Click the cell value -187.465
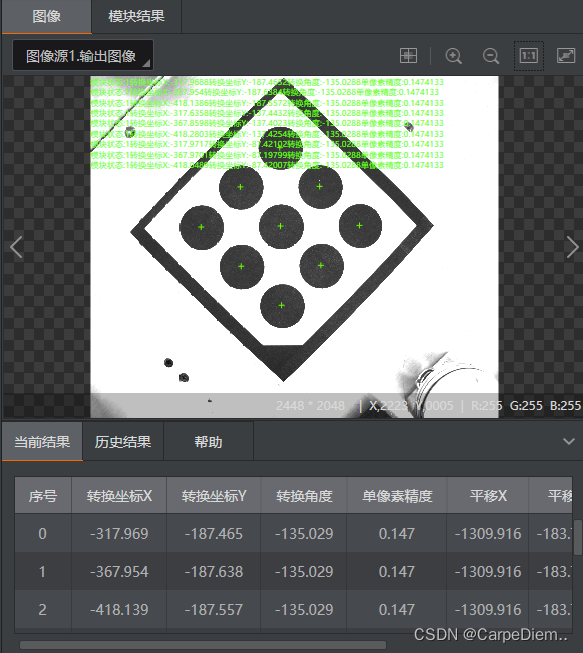 [x=214, y=533]
